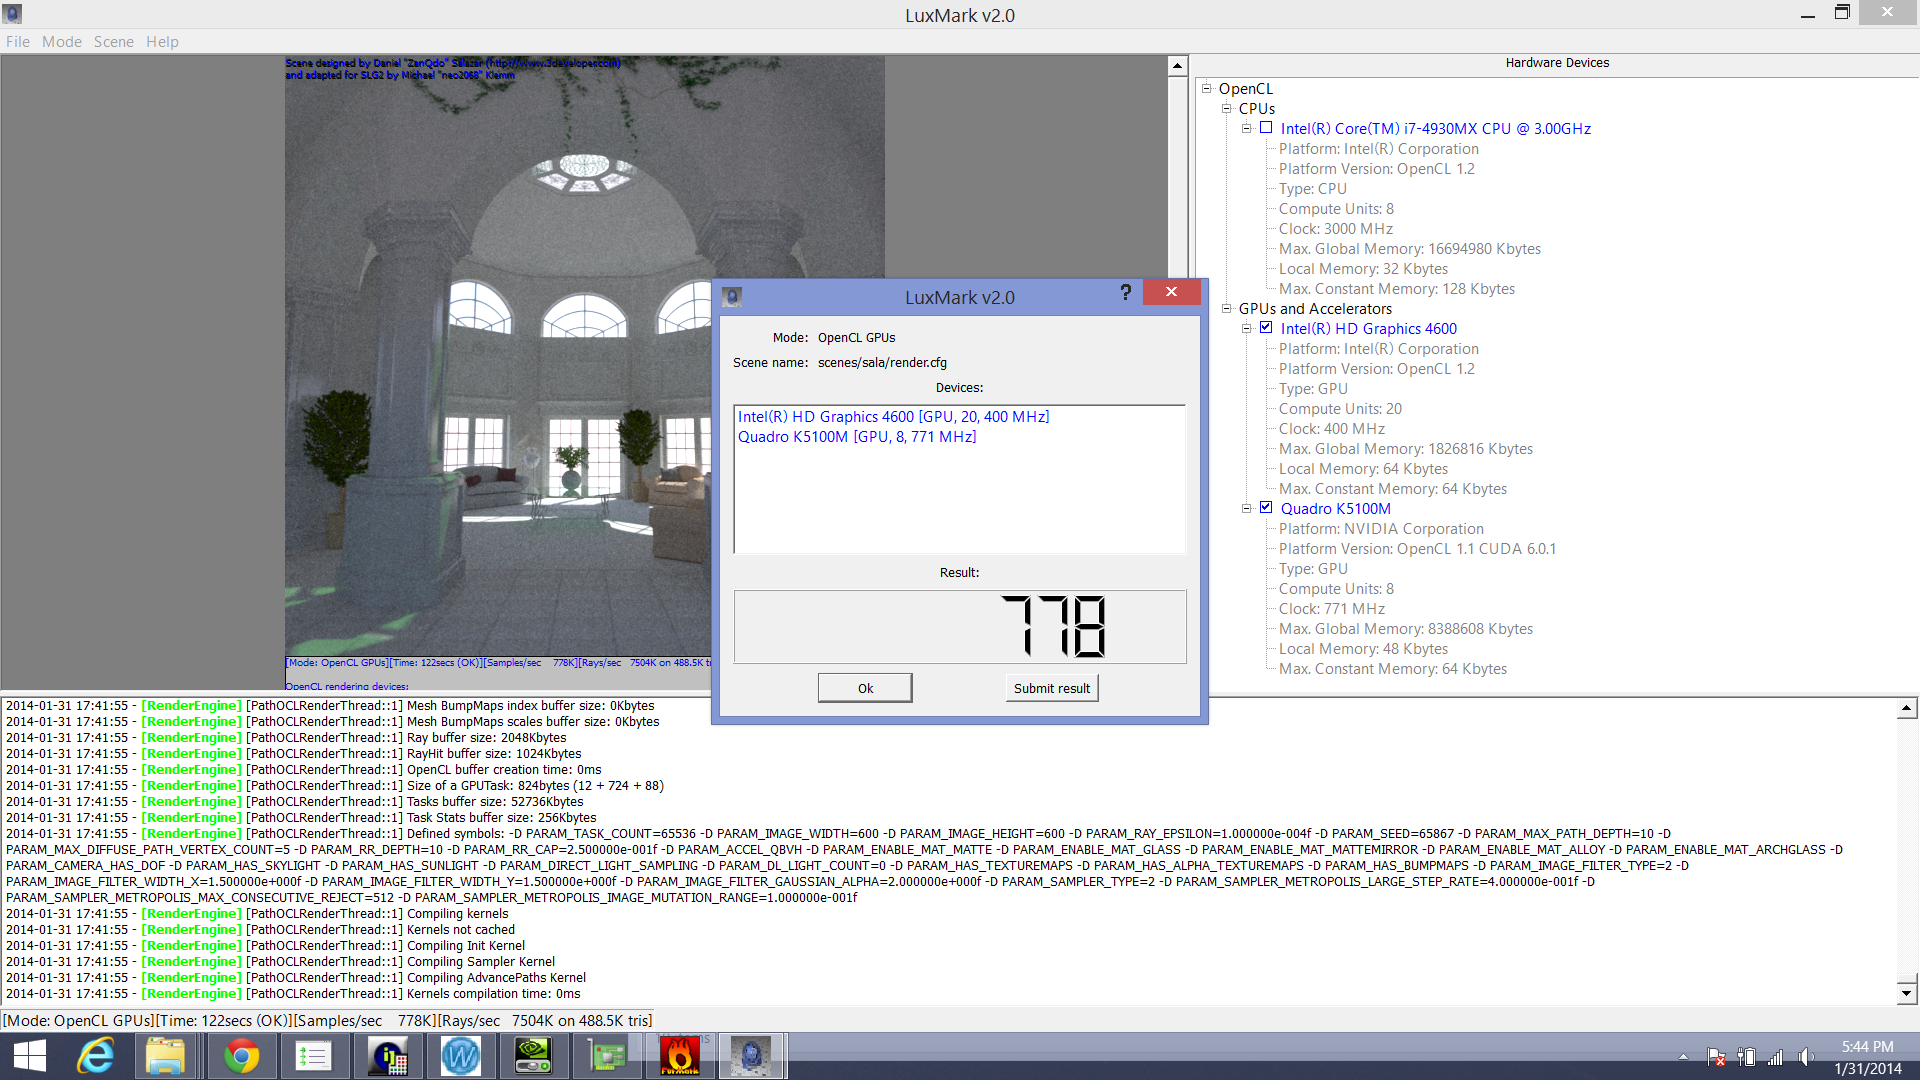Viewport: 1920px width, 1080px height.
Task: Open the blue W app in taskbar
Action: (461, 1056)
